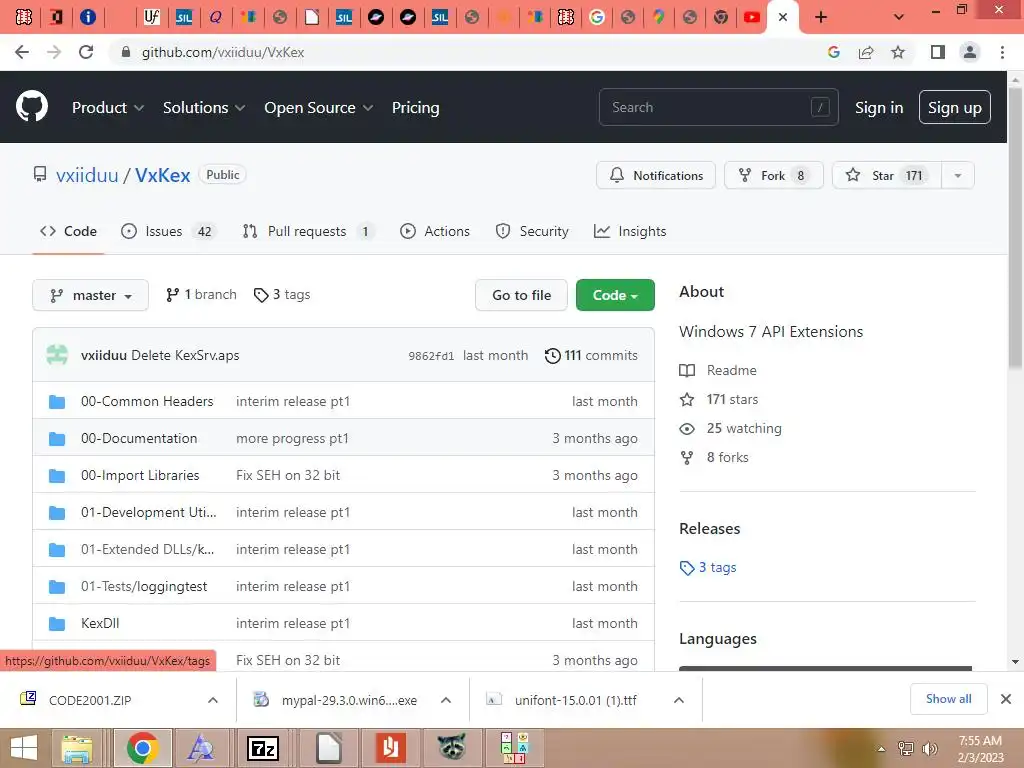Click the vxiiduu avatar in commit row
The image size is (1024, 768).
click(x=57, y=355)
